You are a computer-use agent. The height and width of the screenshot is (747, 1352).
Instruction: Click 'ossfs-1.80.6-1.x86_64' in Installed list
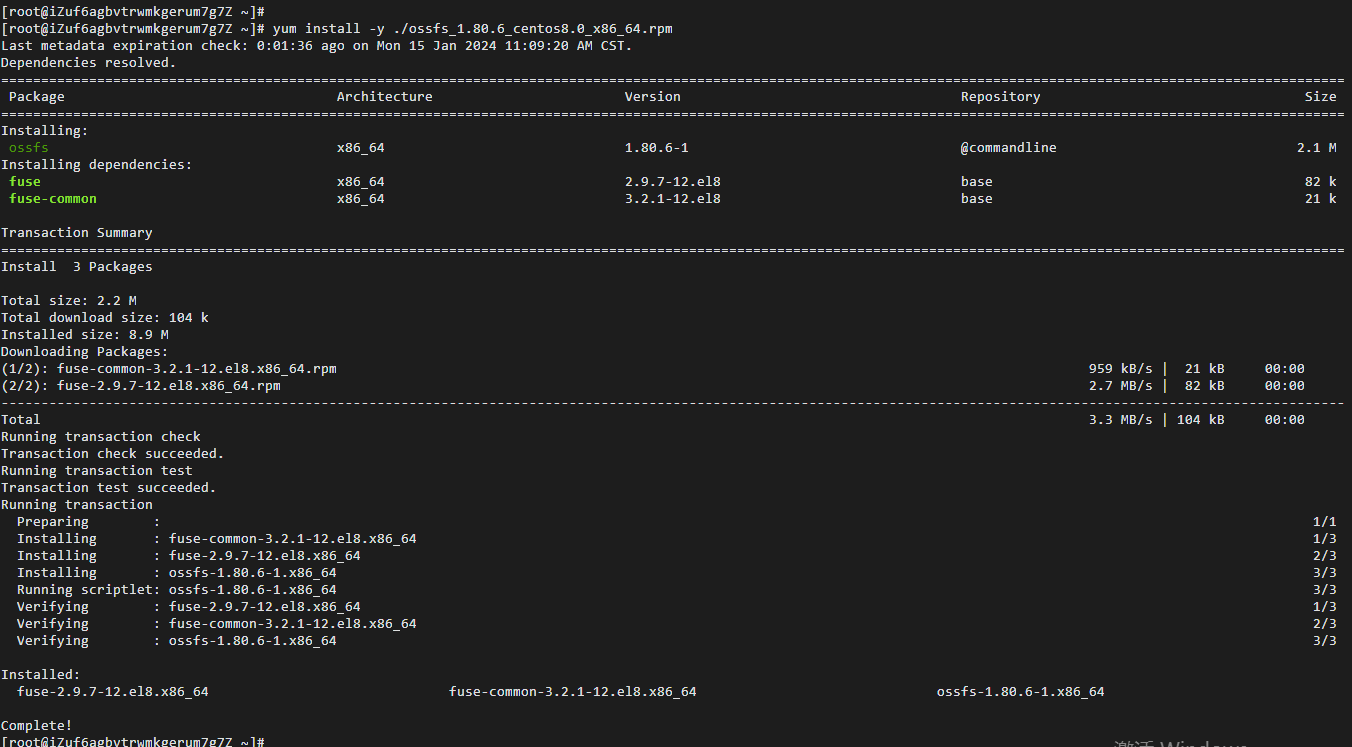[x=1021, y=691]
